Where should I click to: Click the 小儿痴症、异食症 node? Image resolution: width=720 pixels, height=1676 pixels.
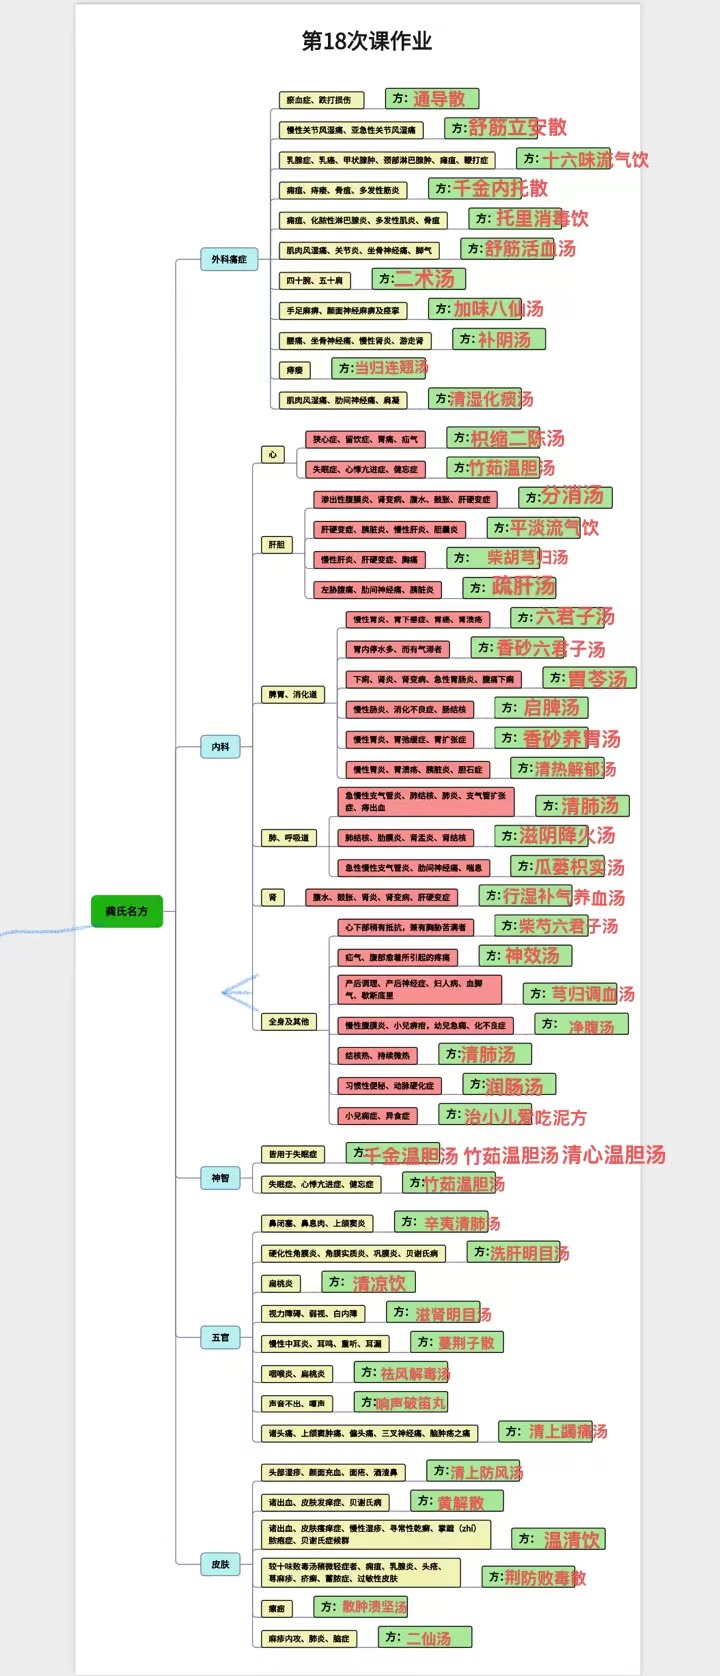tap(376, 1116)
